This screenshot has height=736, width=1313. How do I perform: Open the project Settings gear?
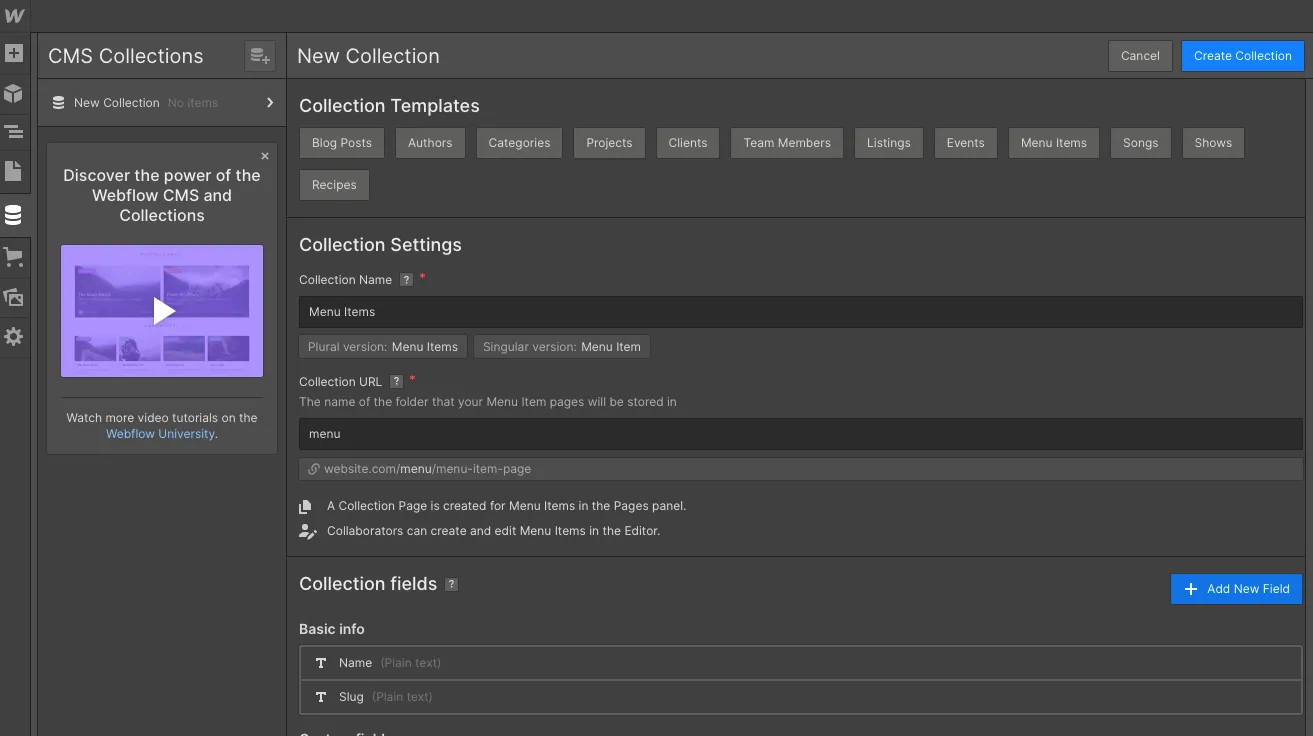14,337
